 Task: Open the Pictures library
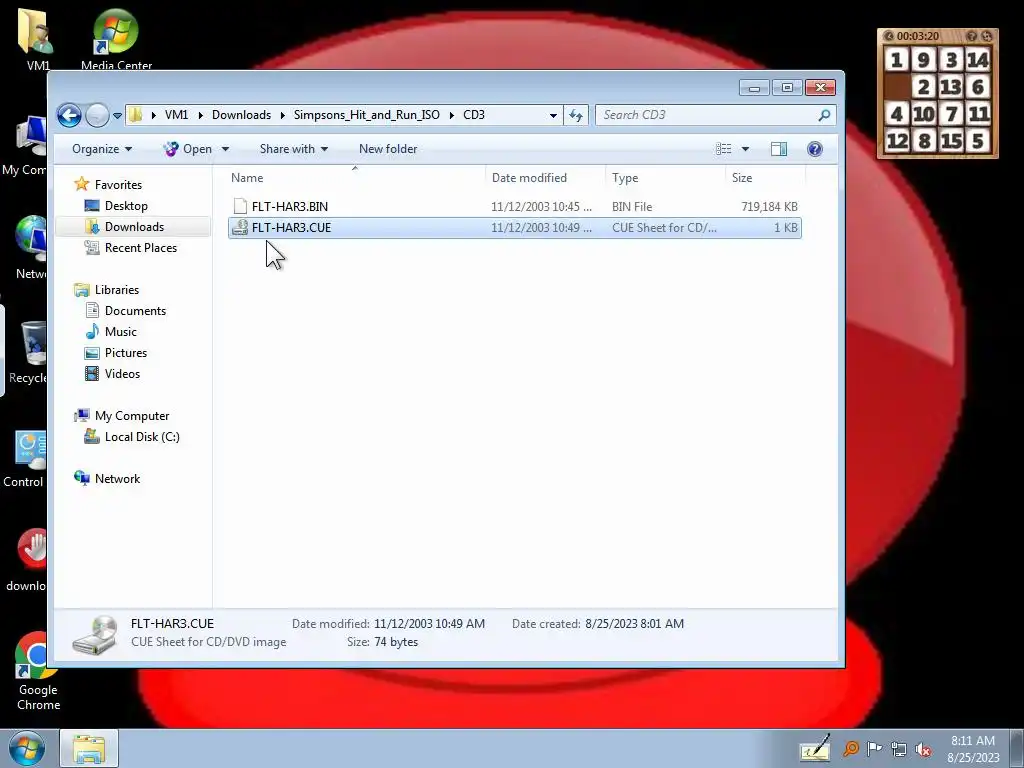[125, 353]
